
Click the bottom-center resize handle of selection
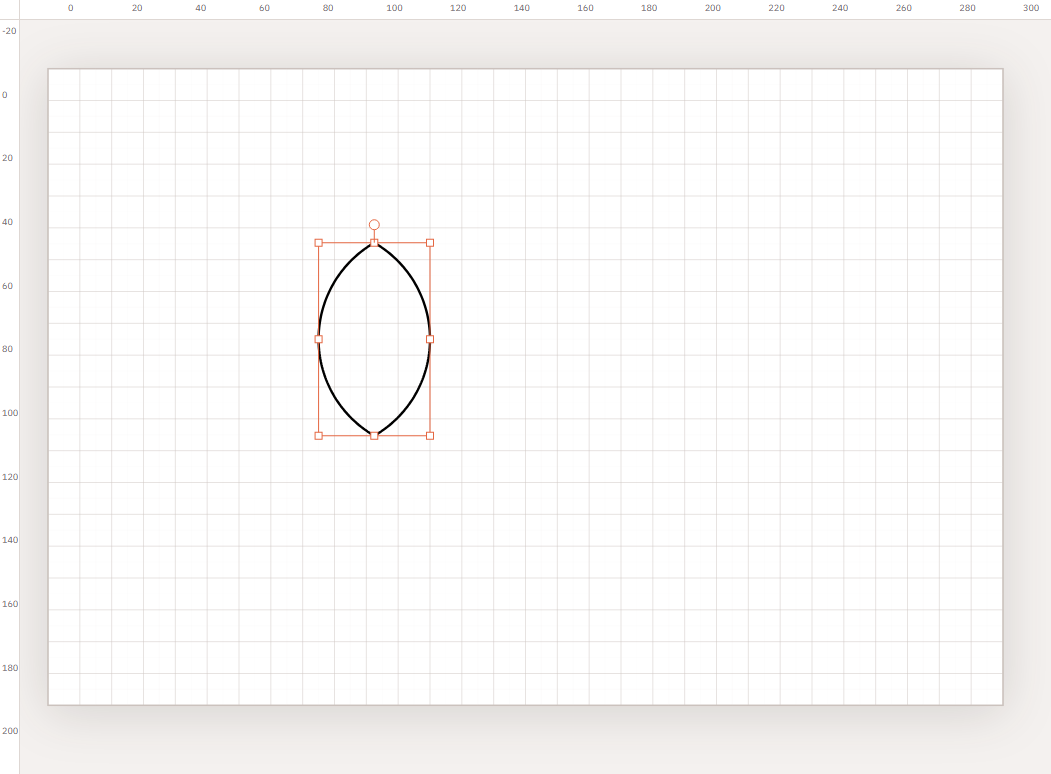click(374, 436)
